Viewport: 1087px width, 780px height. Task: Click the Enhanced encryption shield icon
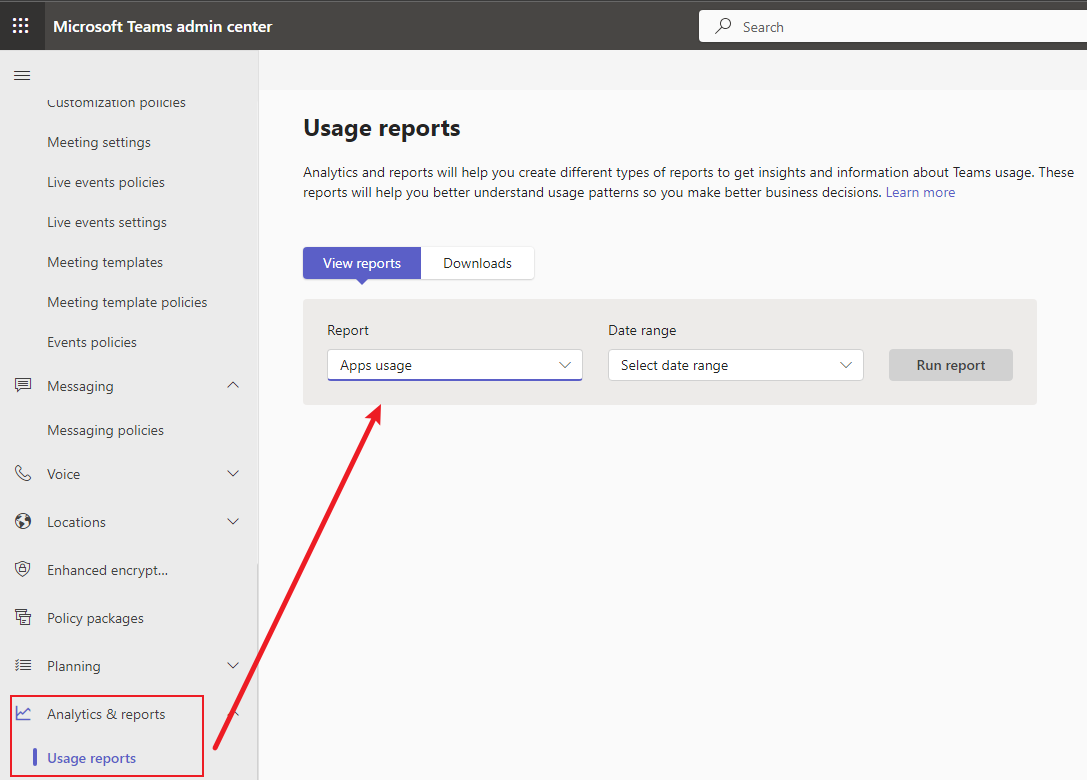(23, 569)
